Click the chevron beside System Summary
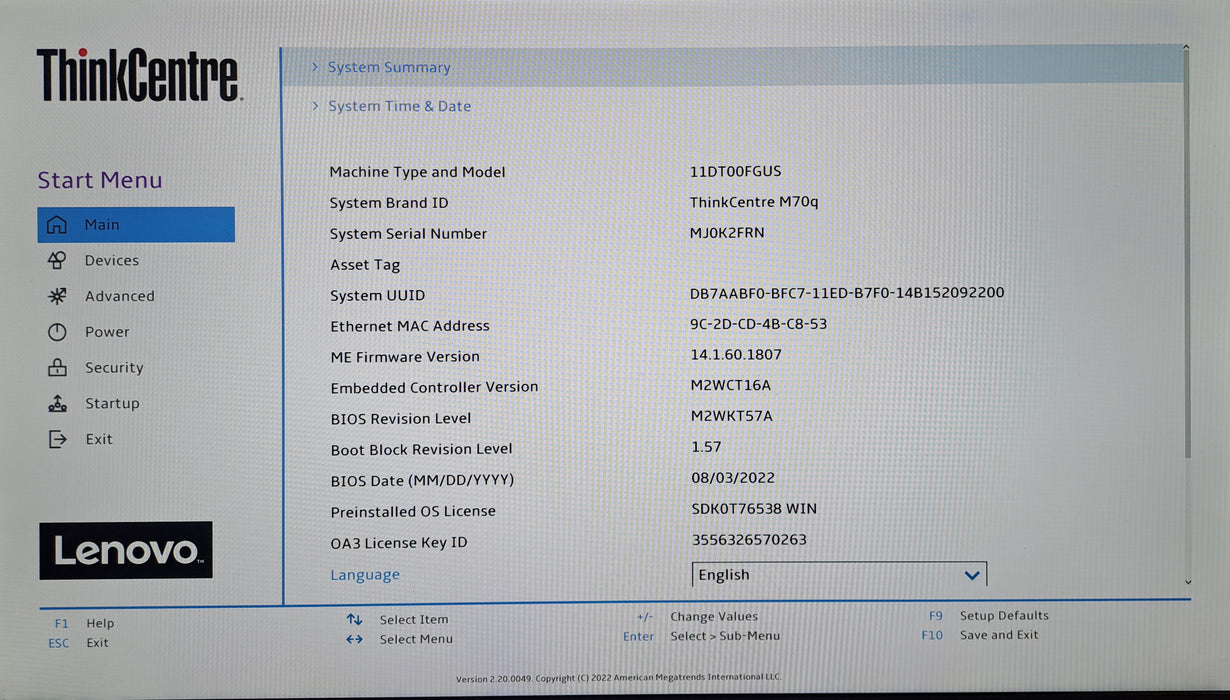This screenshot has width=1230, height=700. pos(315,67)
